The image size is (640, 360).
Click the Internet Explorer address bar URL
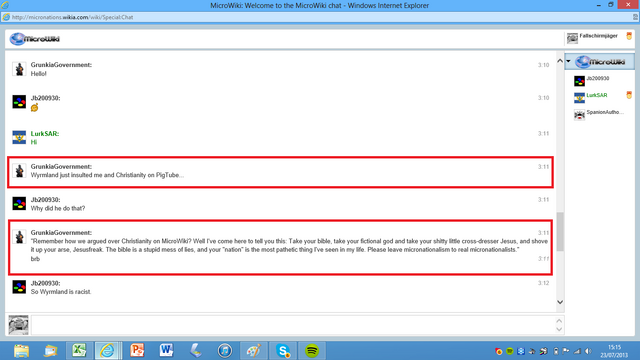click(72, 17)
